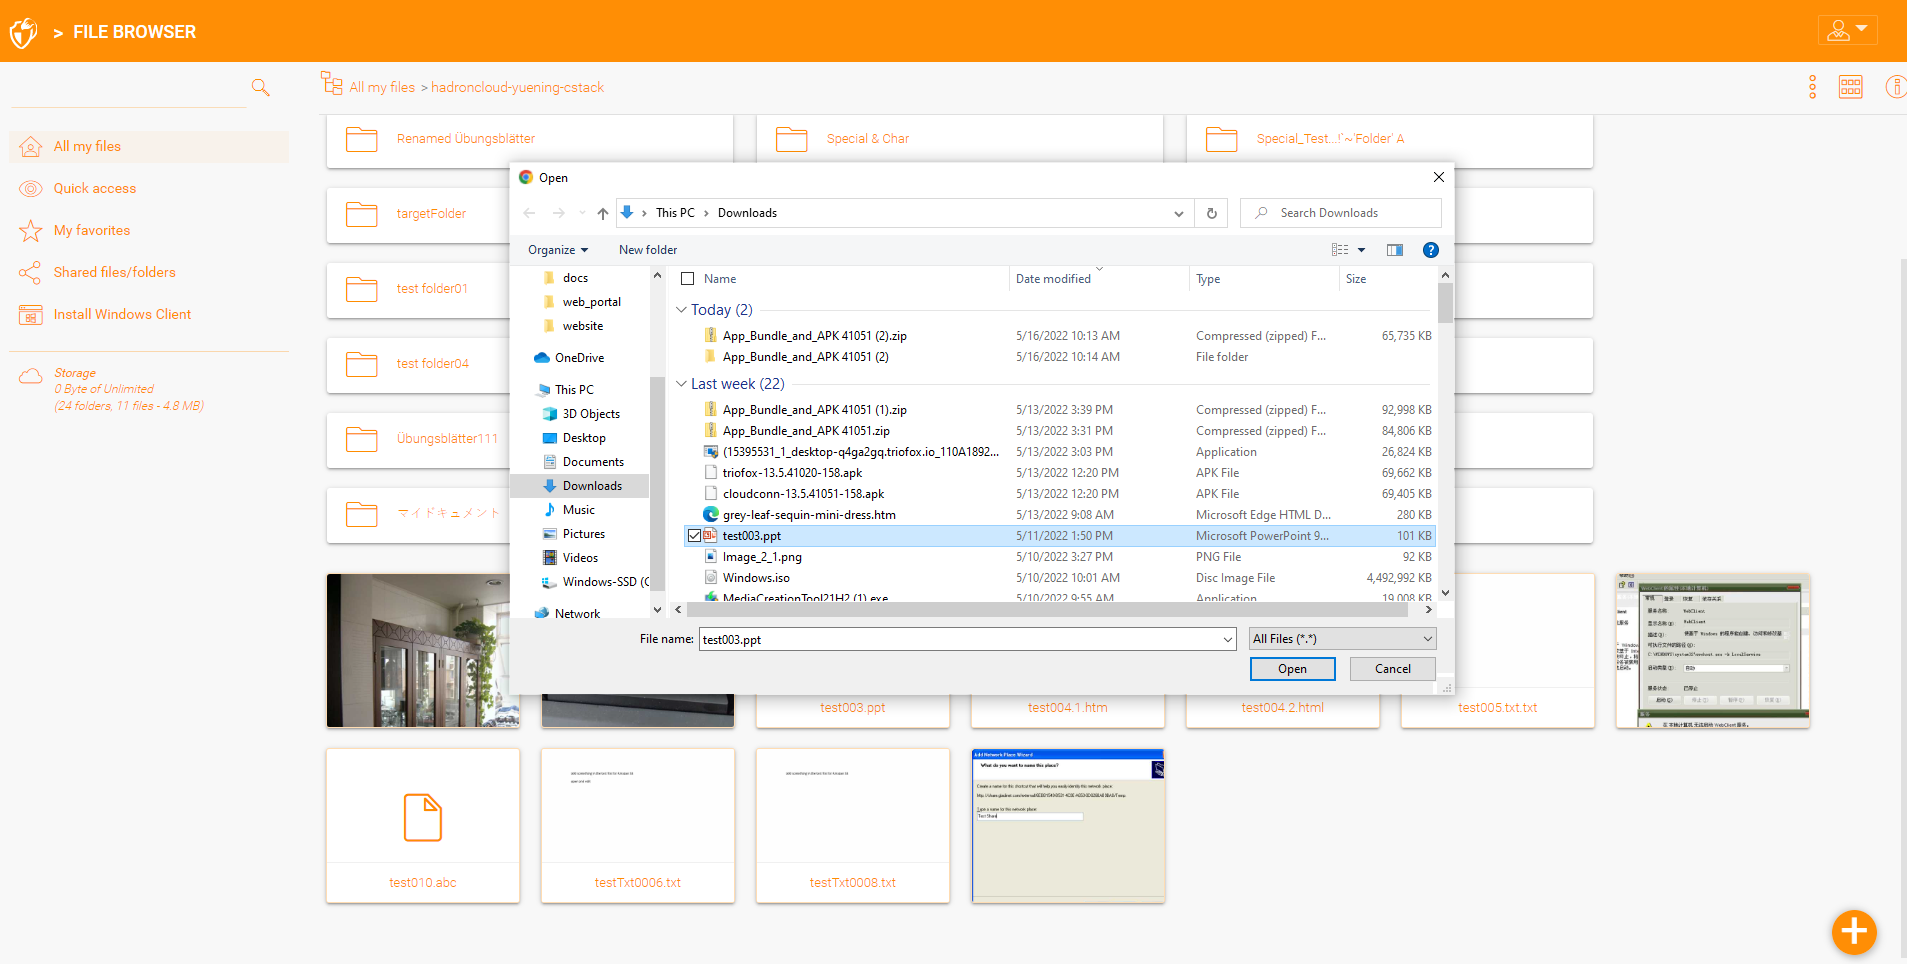Toggle the select-all checkbox by Name header
Image resolution: width=1907 pixels, height=964 pixels.
point(687,279)
